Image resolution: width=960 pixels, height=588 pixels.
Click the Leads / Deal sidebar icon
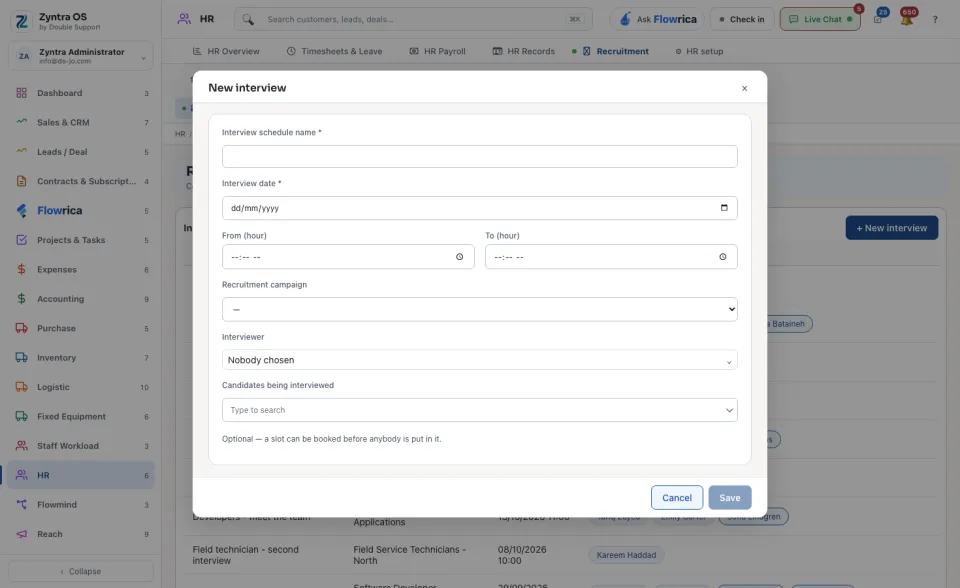(21, 151)
